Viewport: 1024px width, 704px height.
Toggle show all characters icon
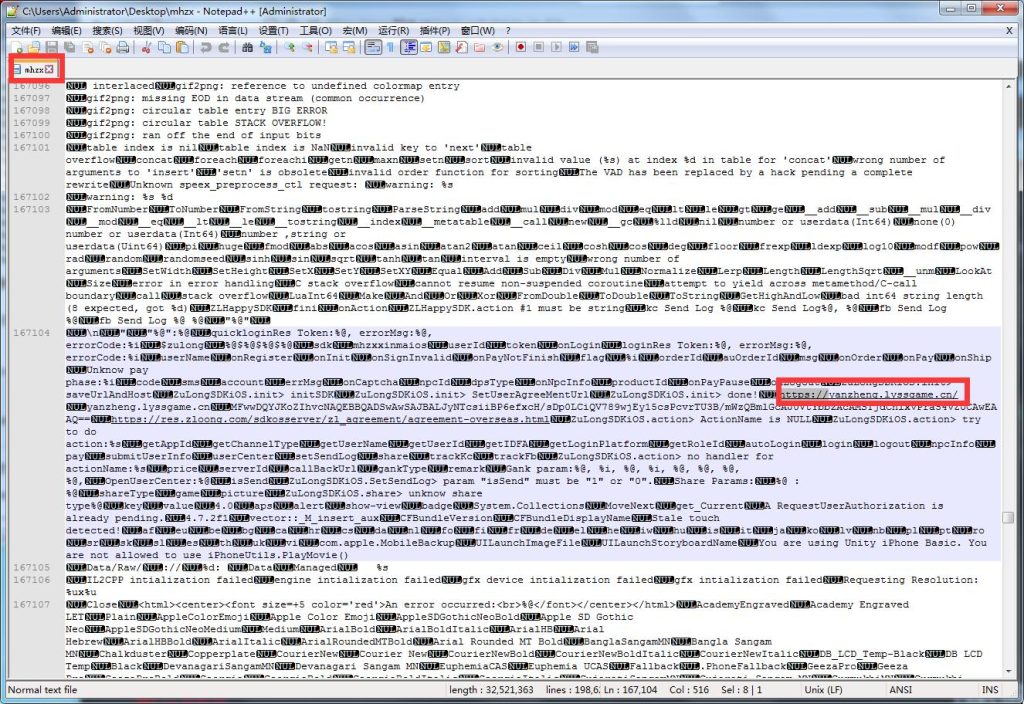coord(391,47)
